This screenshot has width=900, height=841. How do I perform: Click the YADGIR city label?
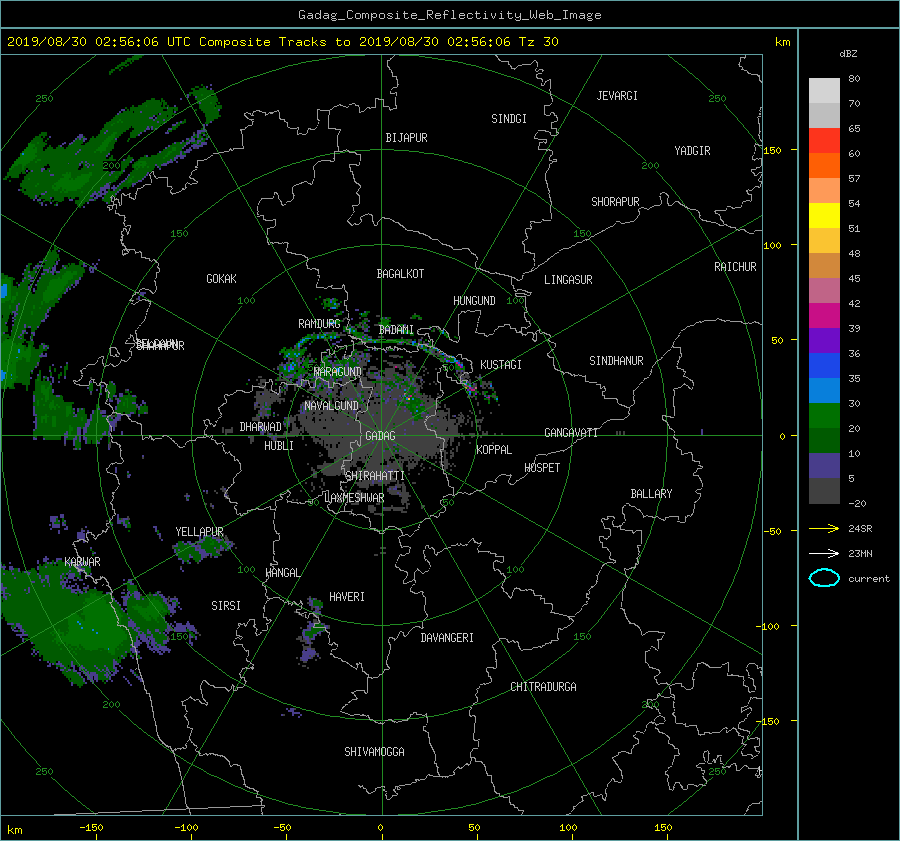[692, 151]
